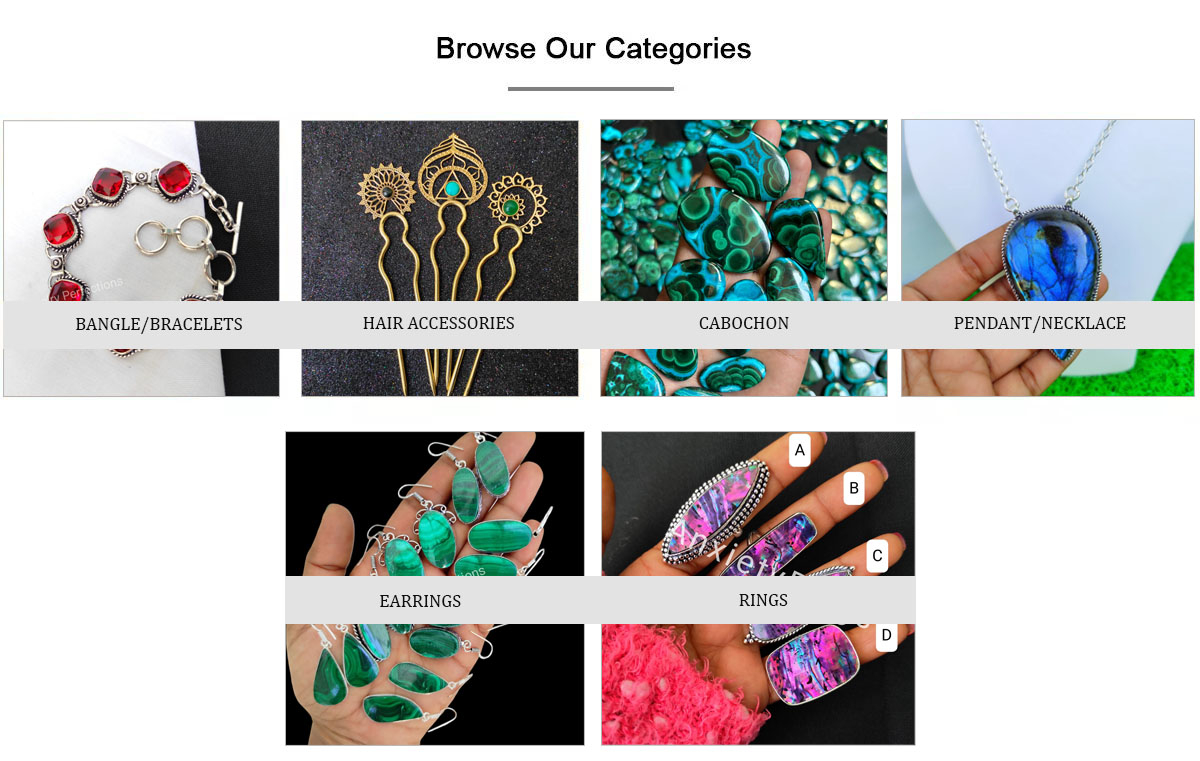
Task: Select ring label B
Action: tap(854, 489)
